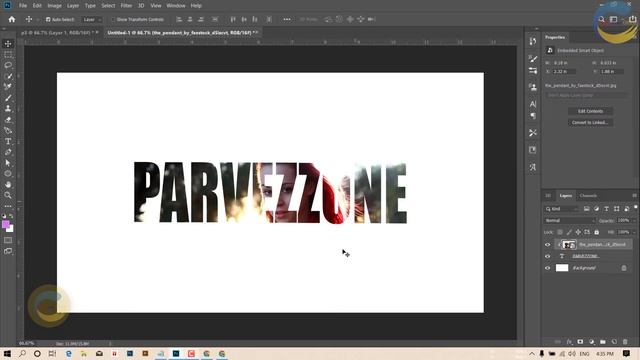Screen dimensions: 640x360
Task: Toggle Lock Image Pixels brush icon
Action: 569,232
